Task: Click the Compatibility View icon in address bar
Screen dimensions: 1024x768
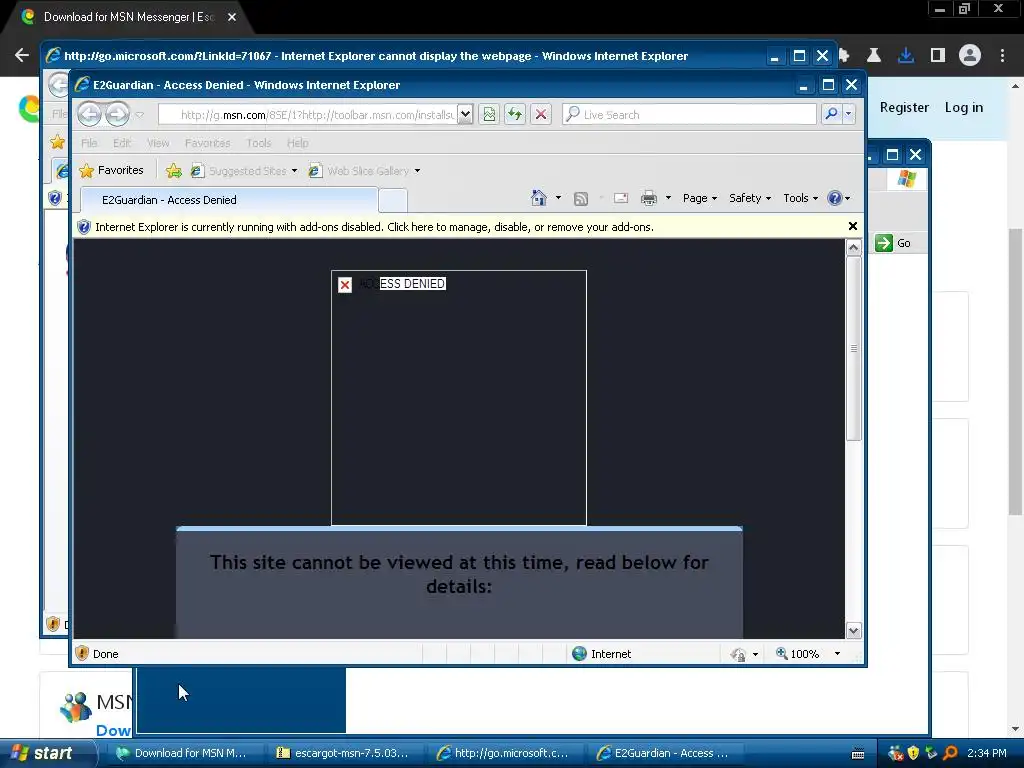Action: pos(489,114)
